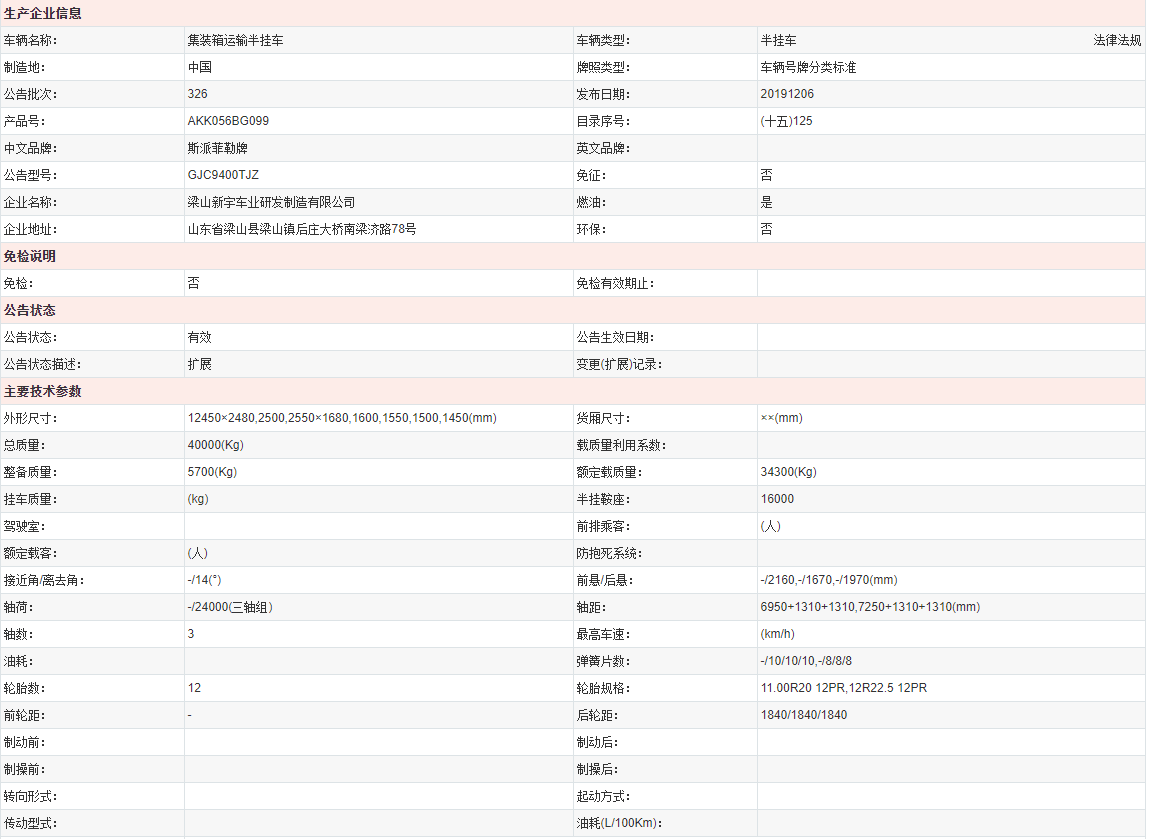Click the 生产企业信息 section header
1149x839 pixels.
coord(43,14)
